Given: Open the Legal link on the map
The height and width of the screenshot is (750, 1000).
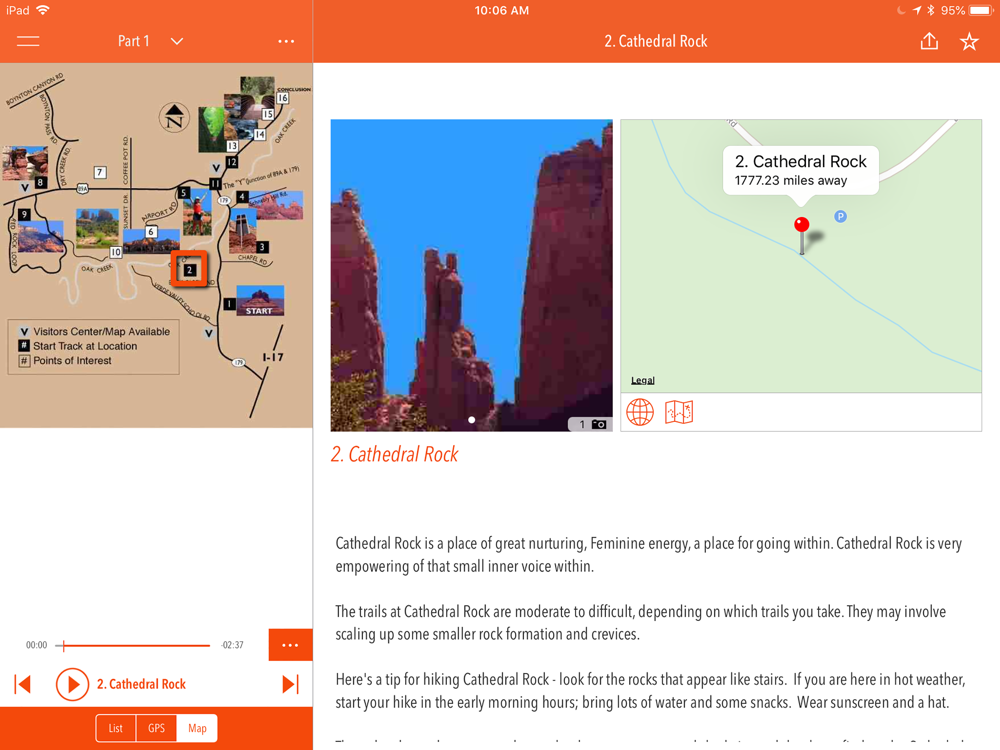Looking at the screenshot, I should (642, 380).
